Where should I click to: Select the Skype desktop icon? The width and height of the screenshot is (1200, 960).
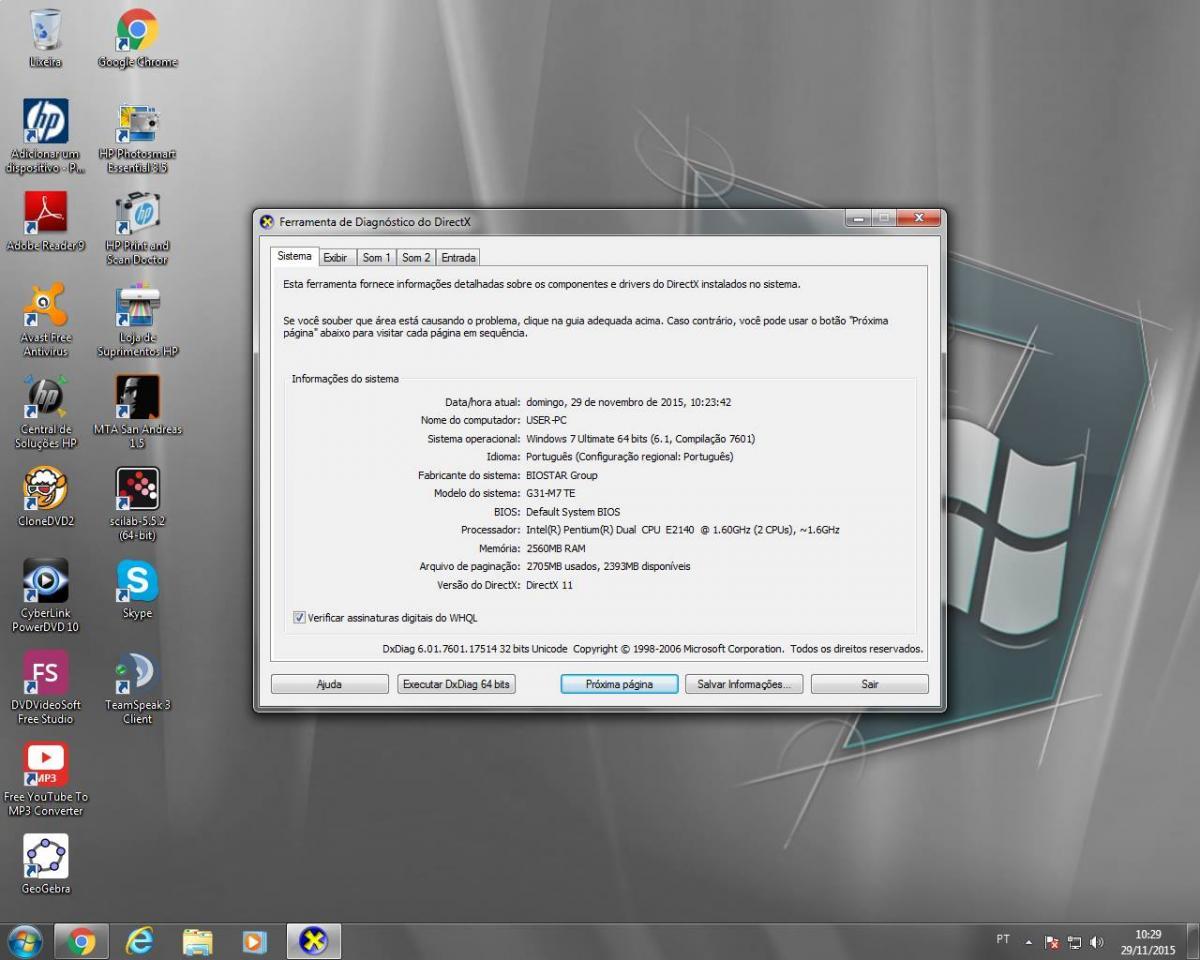pyautogui.click(x=137, y=589)
